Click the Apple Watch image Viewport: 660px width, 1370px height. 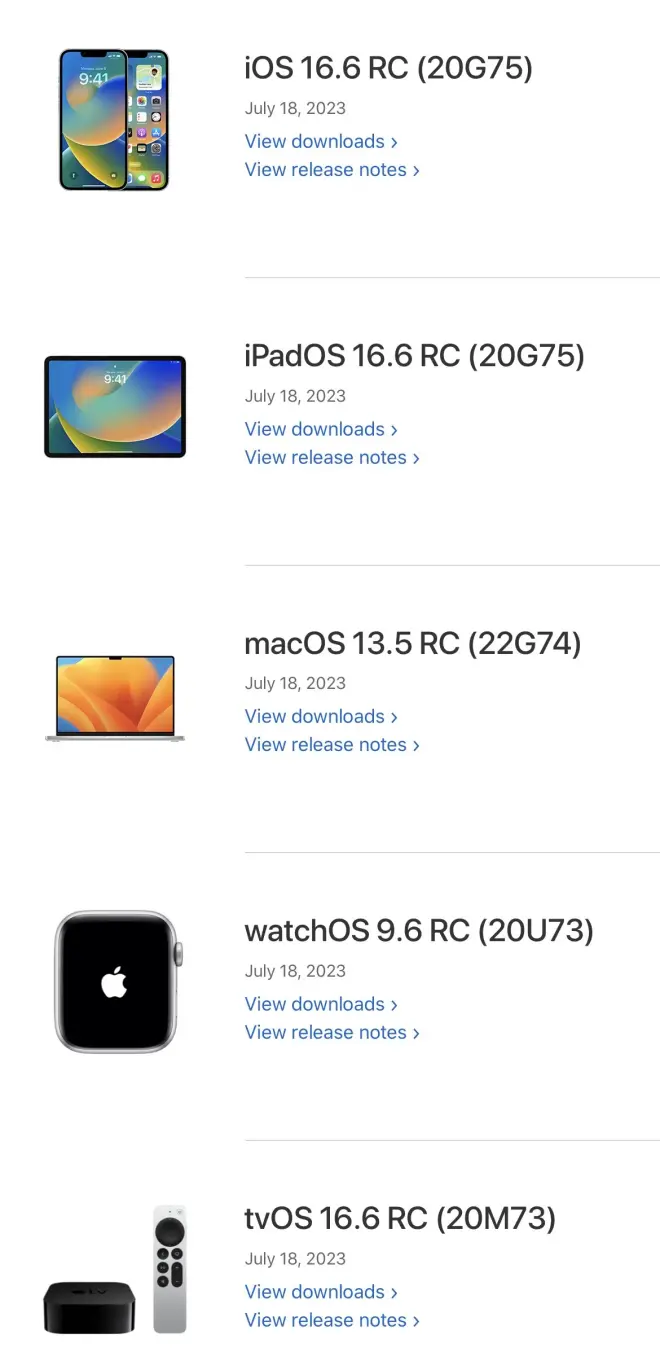click(118, 981)
